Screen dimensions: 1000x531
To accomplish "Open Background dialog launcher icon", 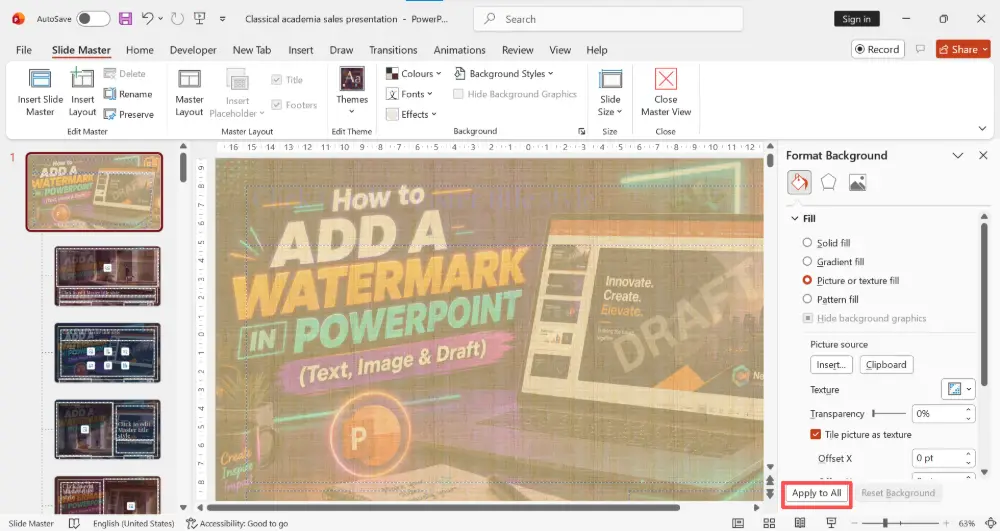I will point(581,131).
